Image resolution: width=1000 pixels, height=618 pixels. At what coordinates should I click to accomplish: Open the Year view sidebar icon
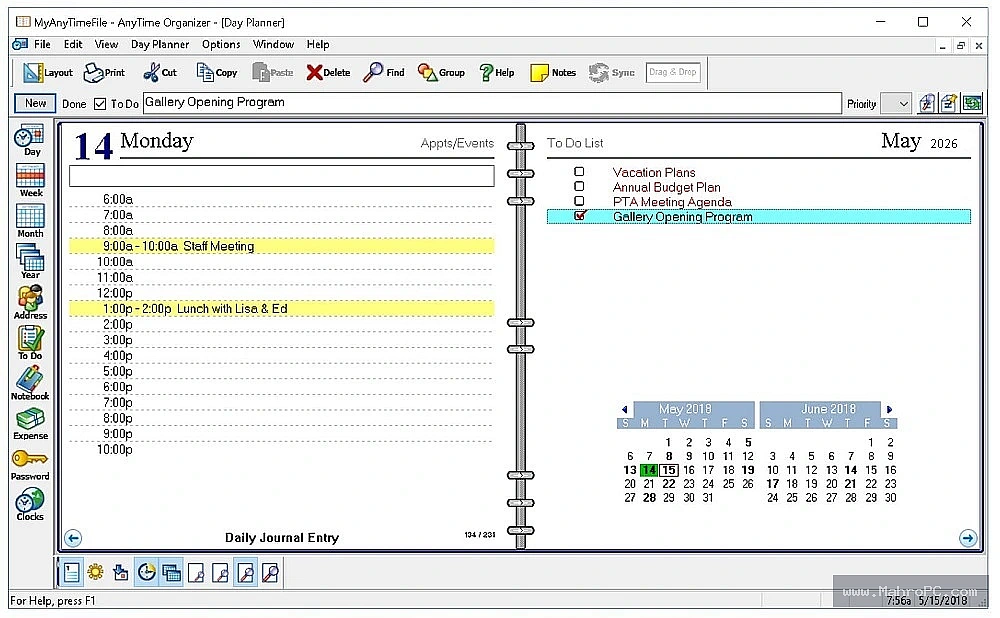30,262
